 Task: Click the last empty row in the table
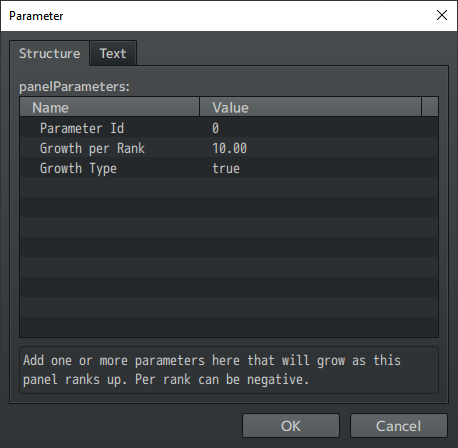coord(229,327)
